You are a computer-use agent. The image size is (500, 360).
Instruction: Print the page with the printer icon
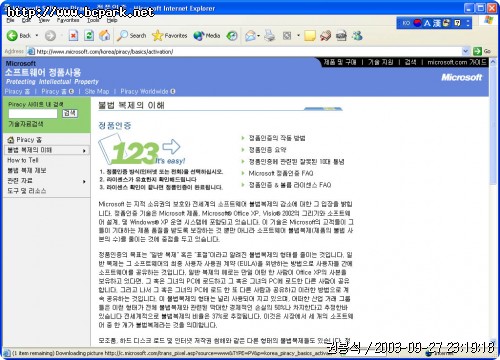click(270, 35)
